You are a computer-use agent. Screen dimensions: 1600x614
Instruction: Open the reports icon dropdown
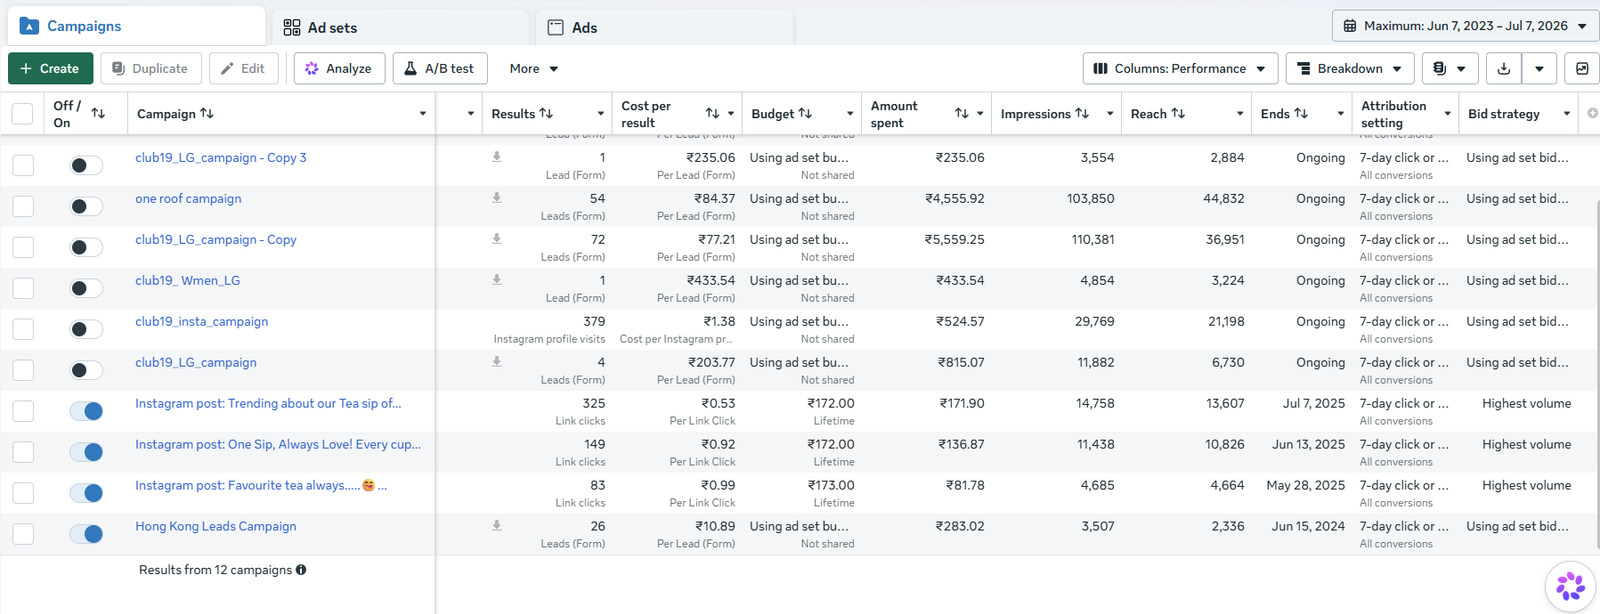[x=1448, y=69]
